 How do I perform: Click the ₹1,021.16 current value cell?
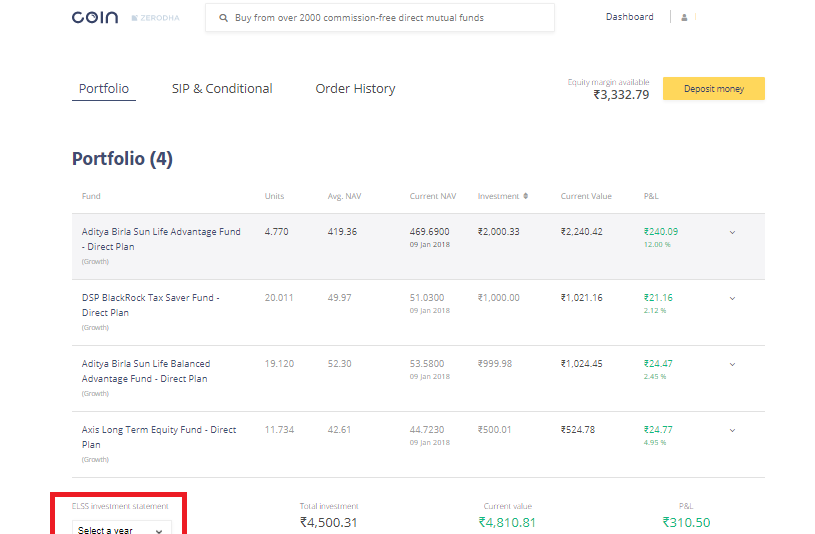[x=582, y=297]
